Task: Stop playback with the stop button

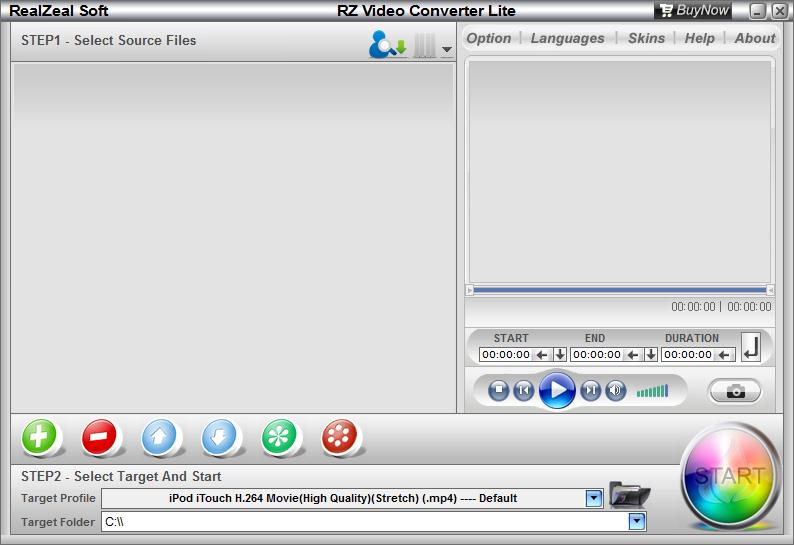Action: tap(499, 390)
